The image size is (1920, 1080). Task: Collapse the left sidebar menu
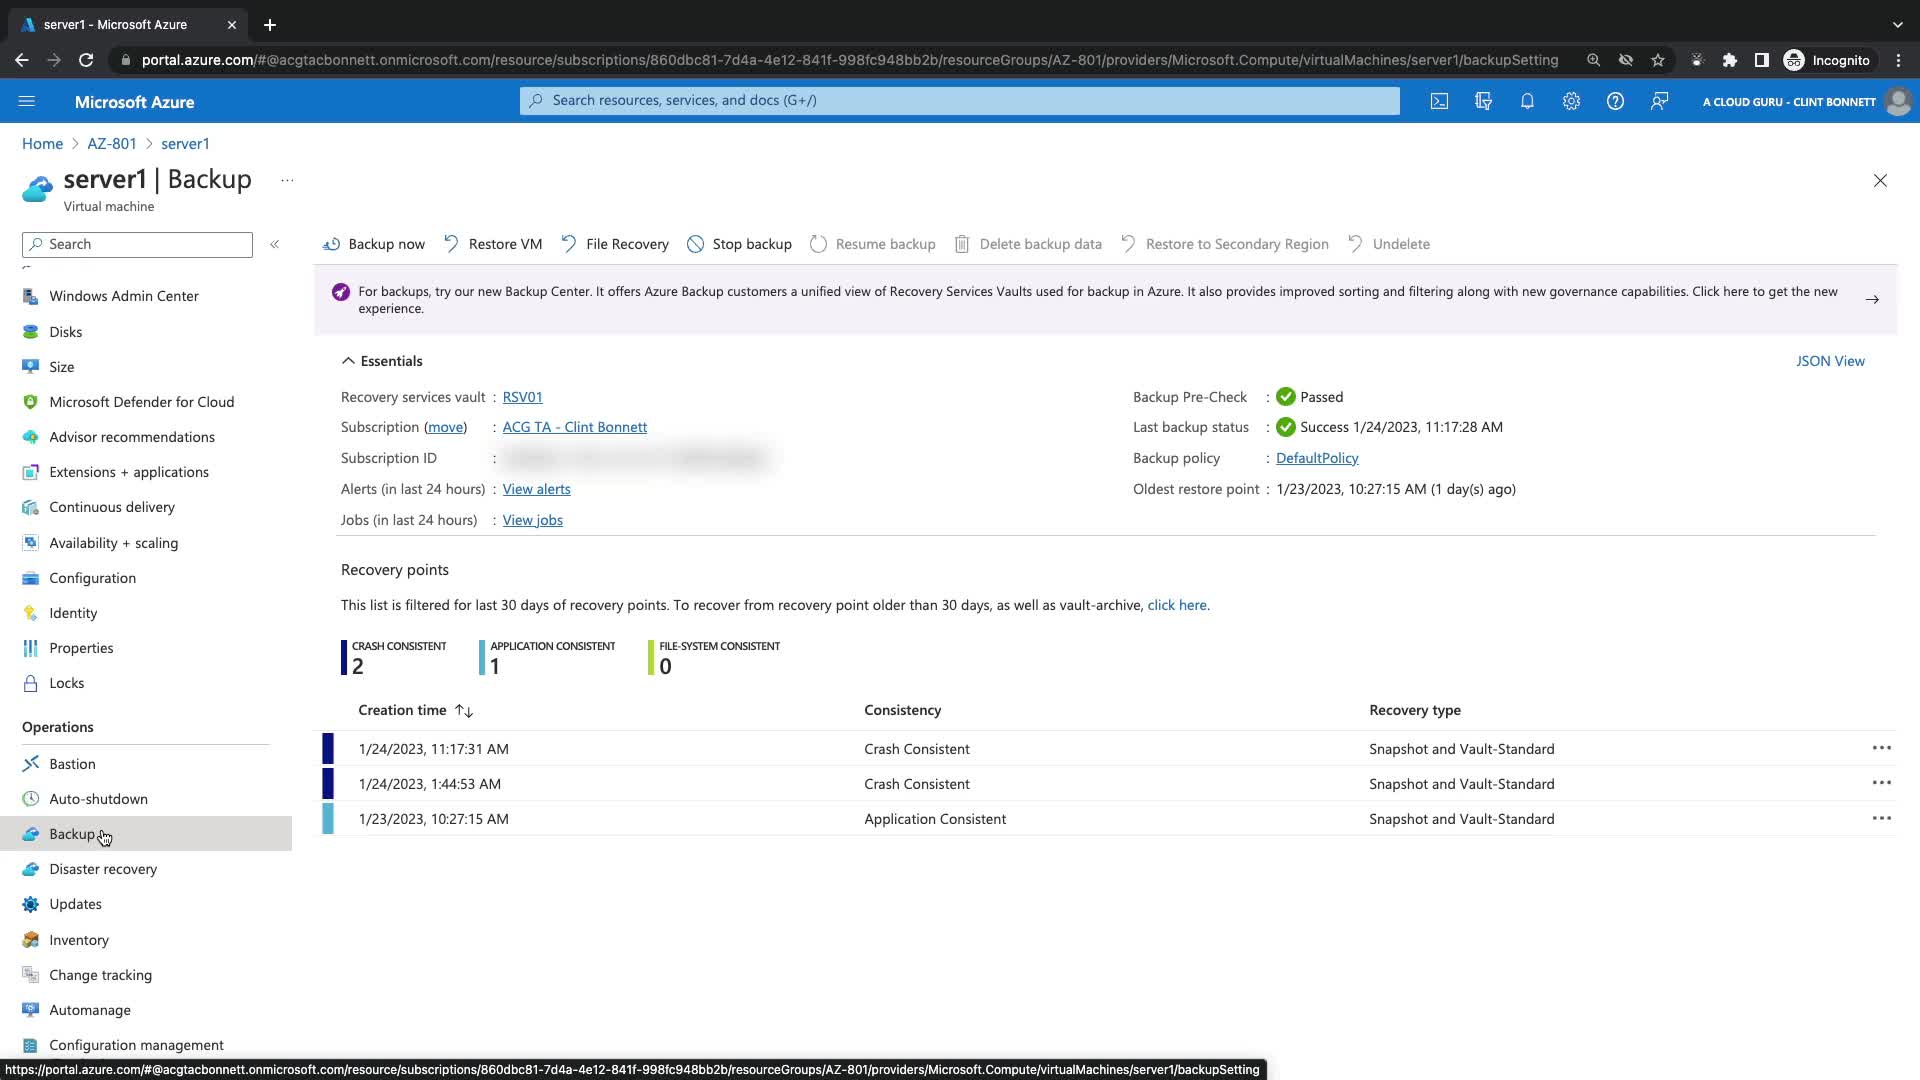click(x=274, y=244)
